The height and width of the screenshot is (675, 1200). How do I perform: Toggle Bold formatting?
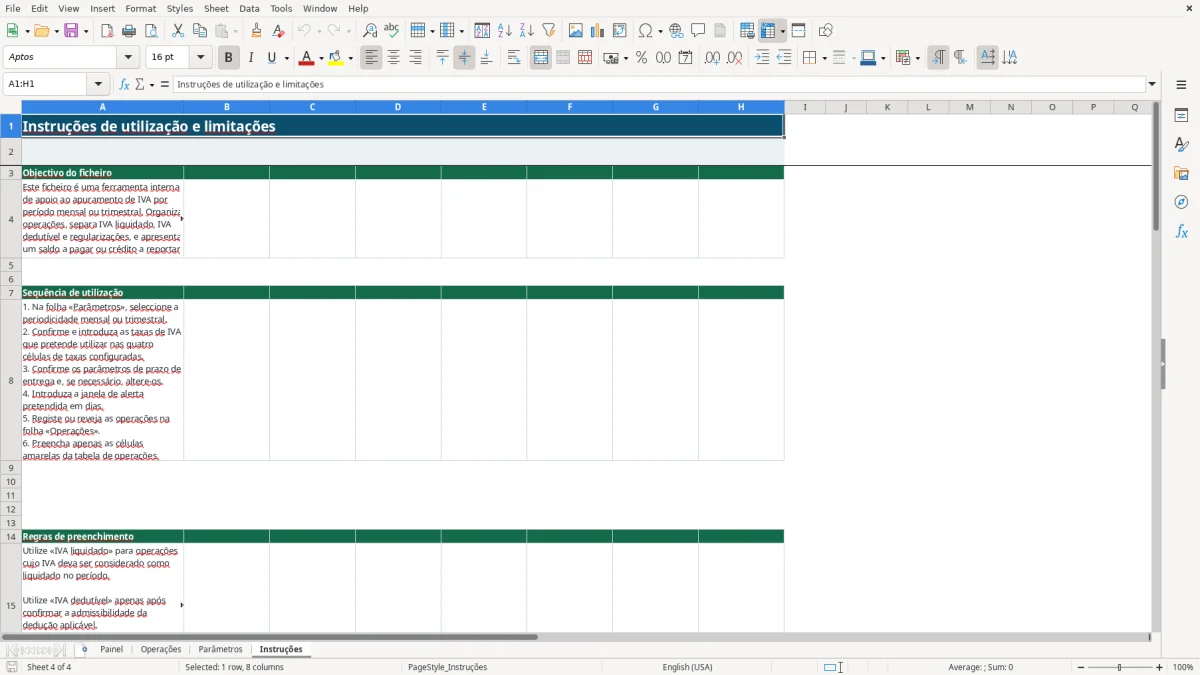(x=228, y=58)
